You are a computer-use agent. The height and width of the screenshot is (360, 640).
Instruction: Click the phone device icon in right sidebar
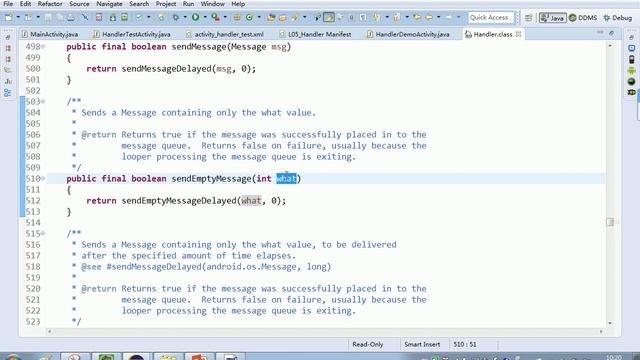[x=631, y=59]
